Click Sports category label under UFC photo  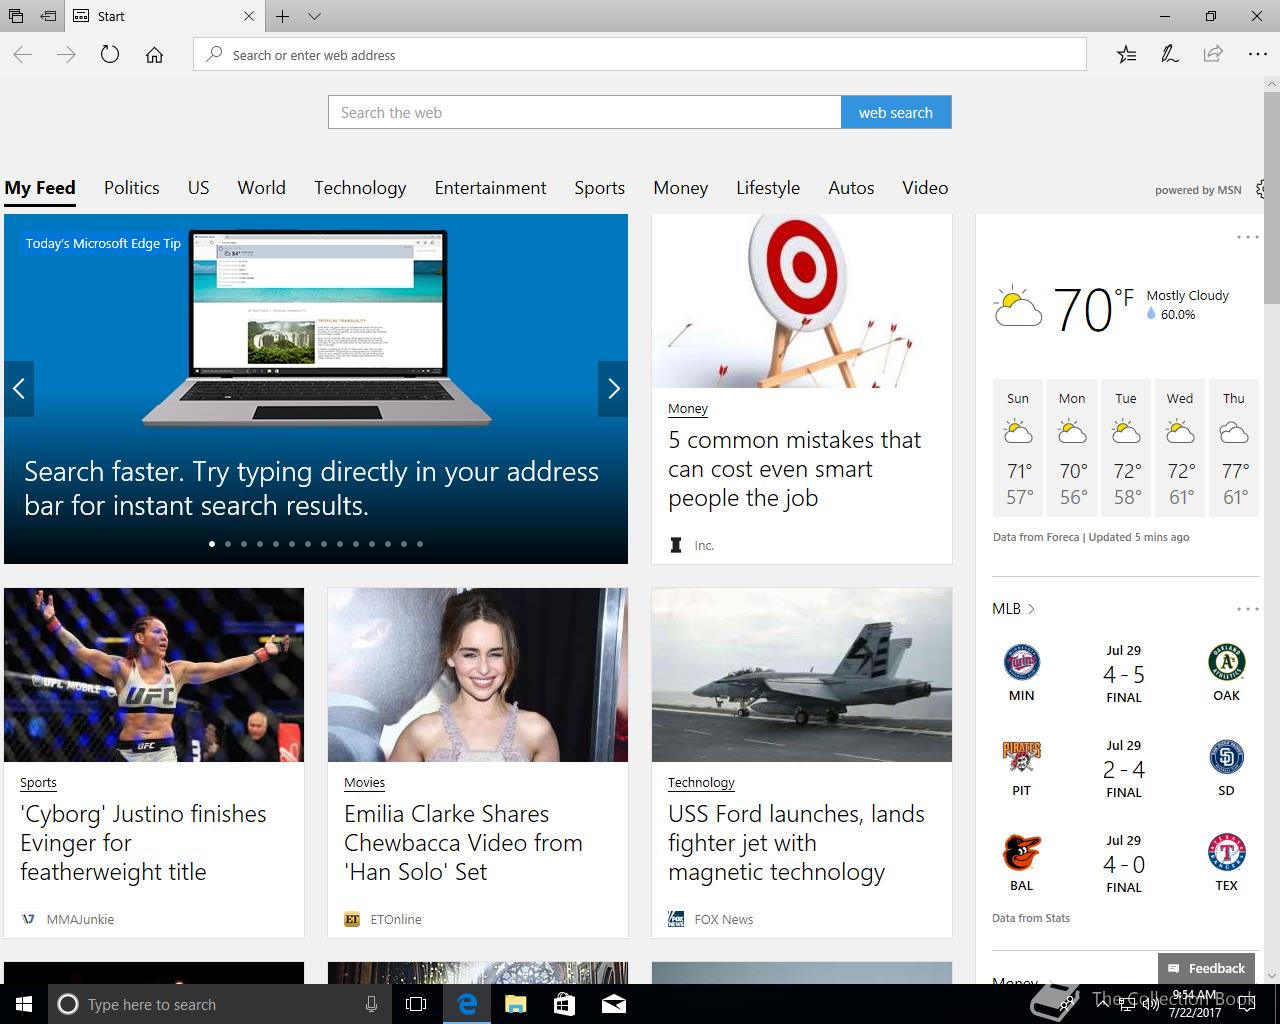click(38, 783)
